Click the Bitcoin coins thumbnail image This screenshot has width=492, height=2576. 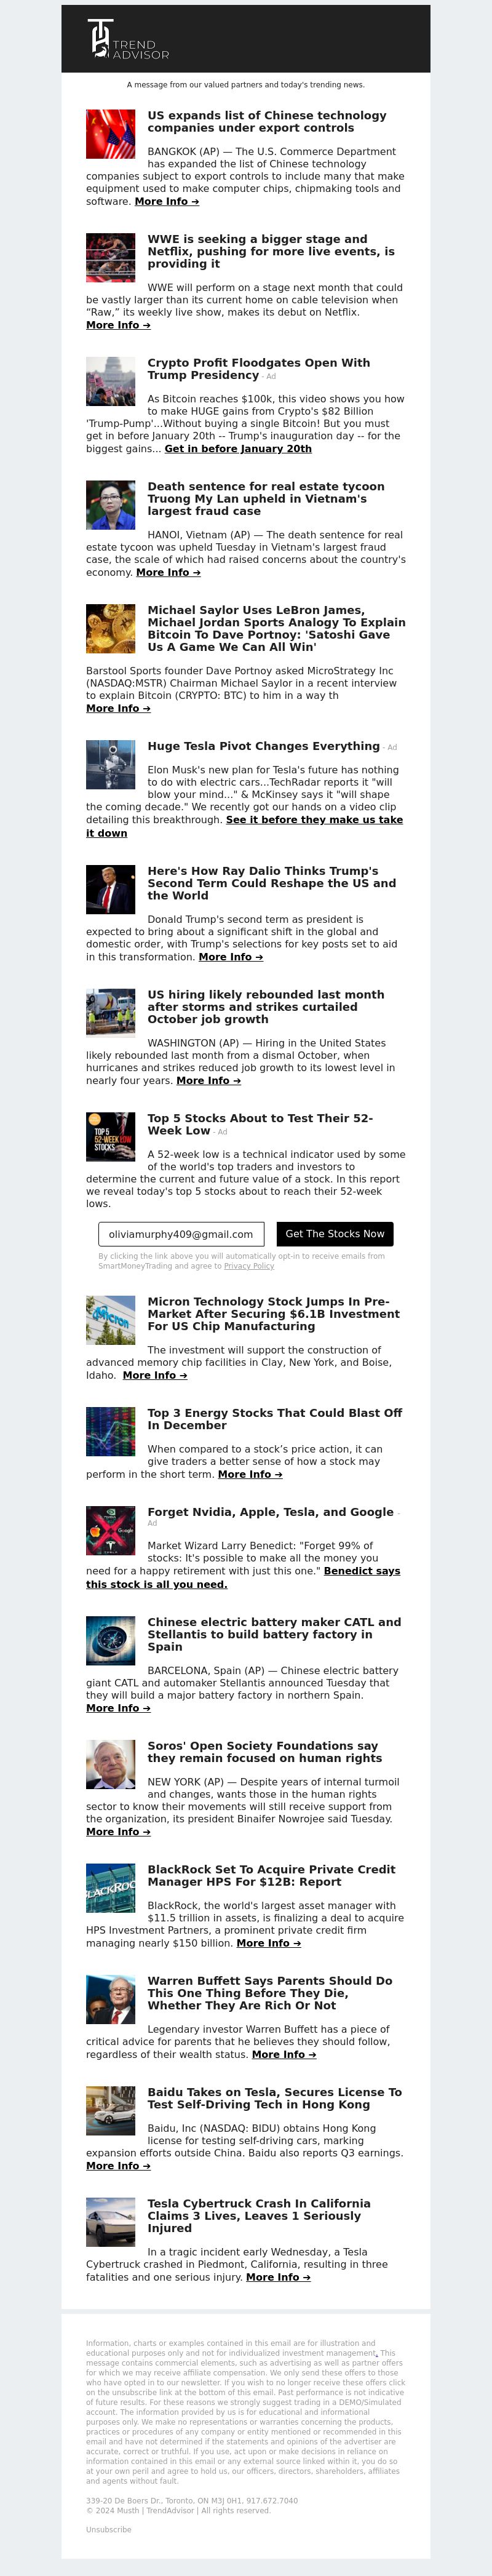click(x=110, y=629)
